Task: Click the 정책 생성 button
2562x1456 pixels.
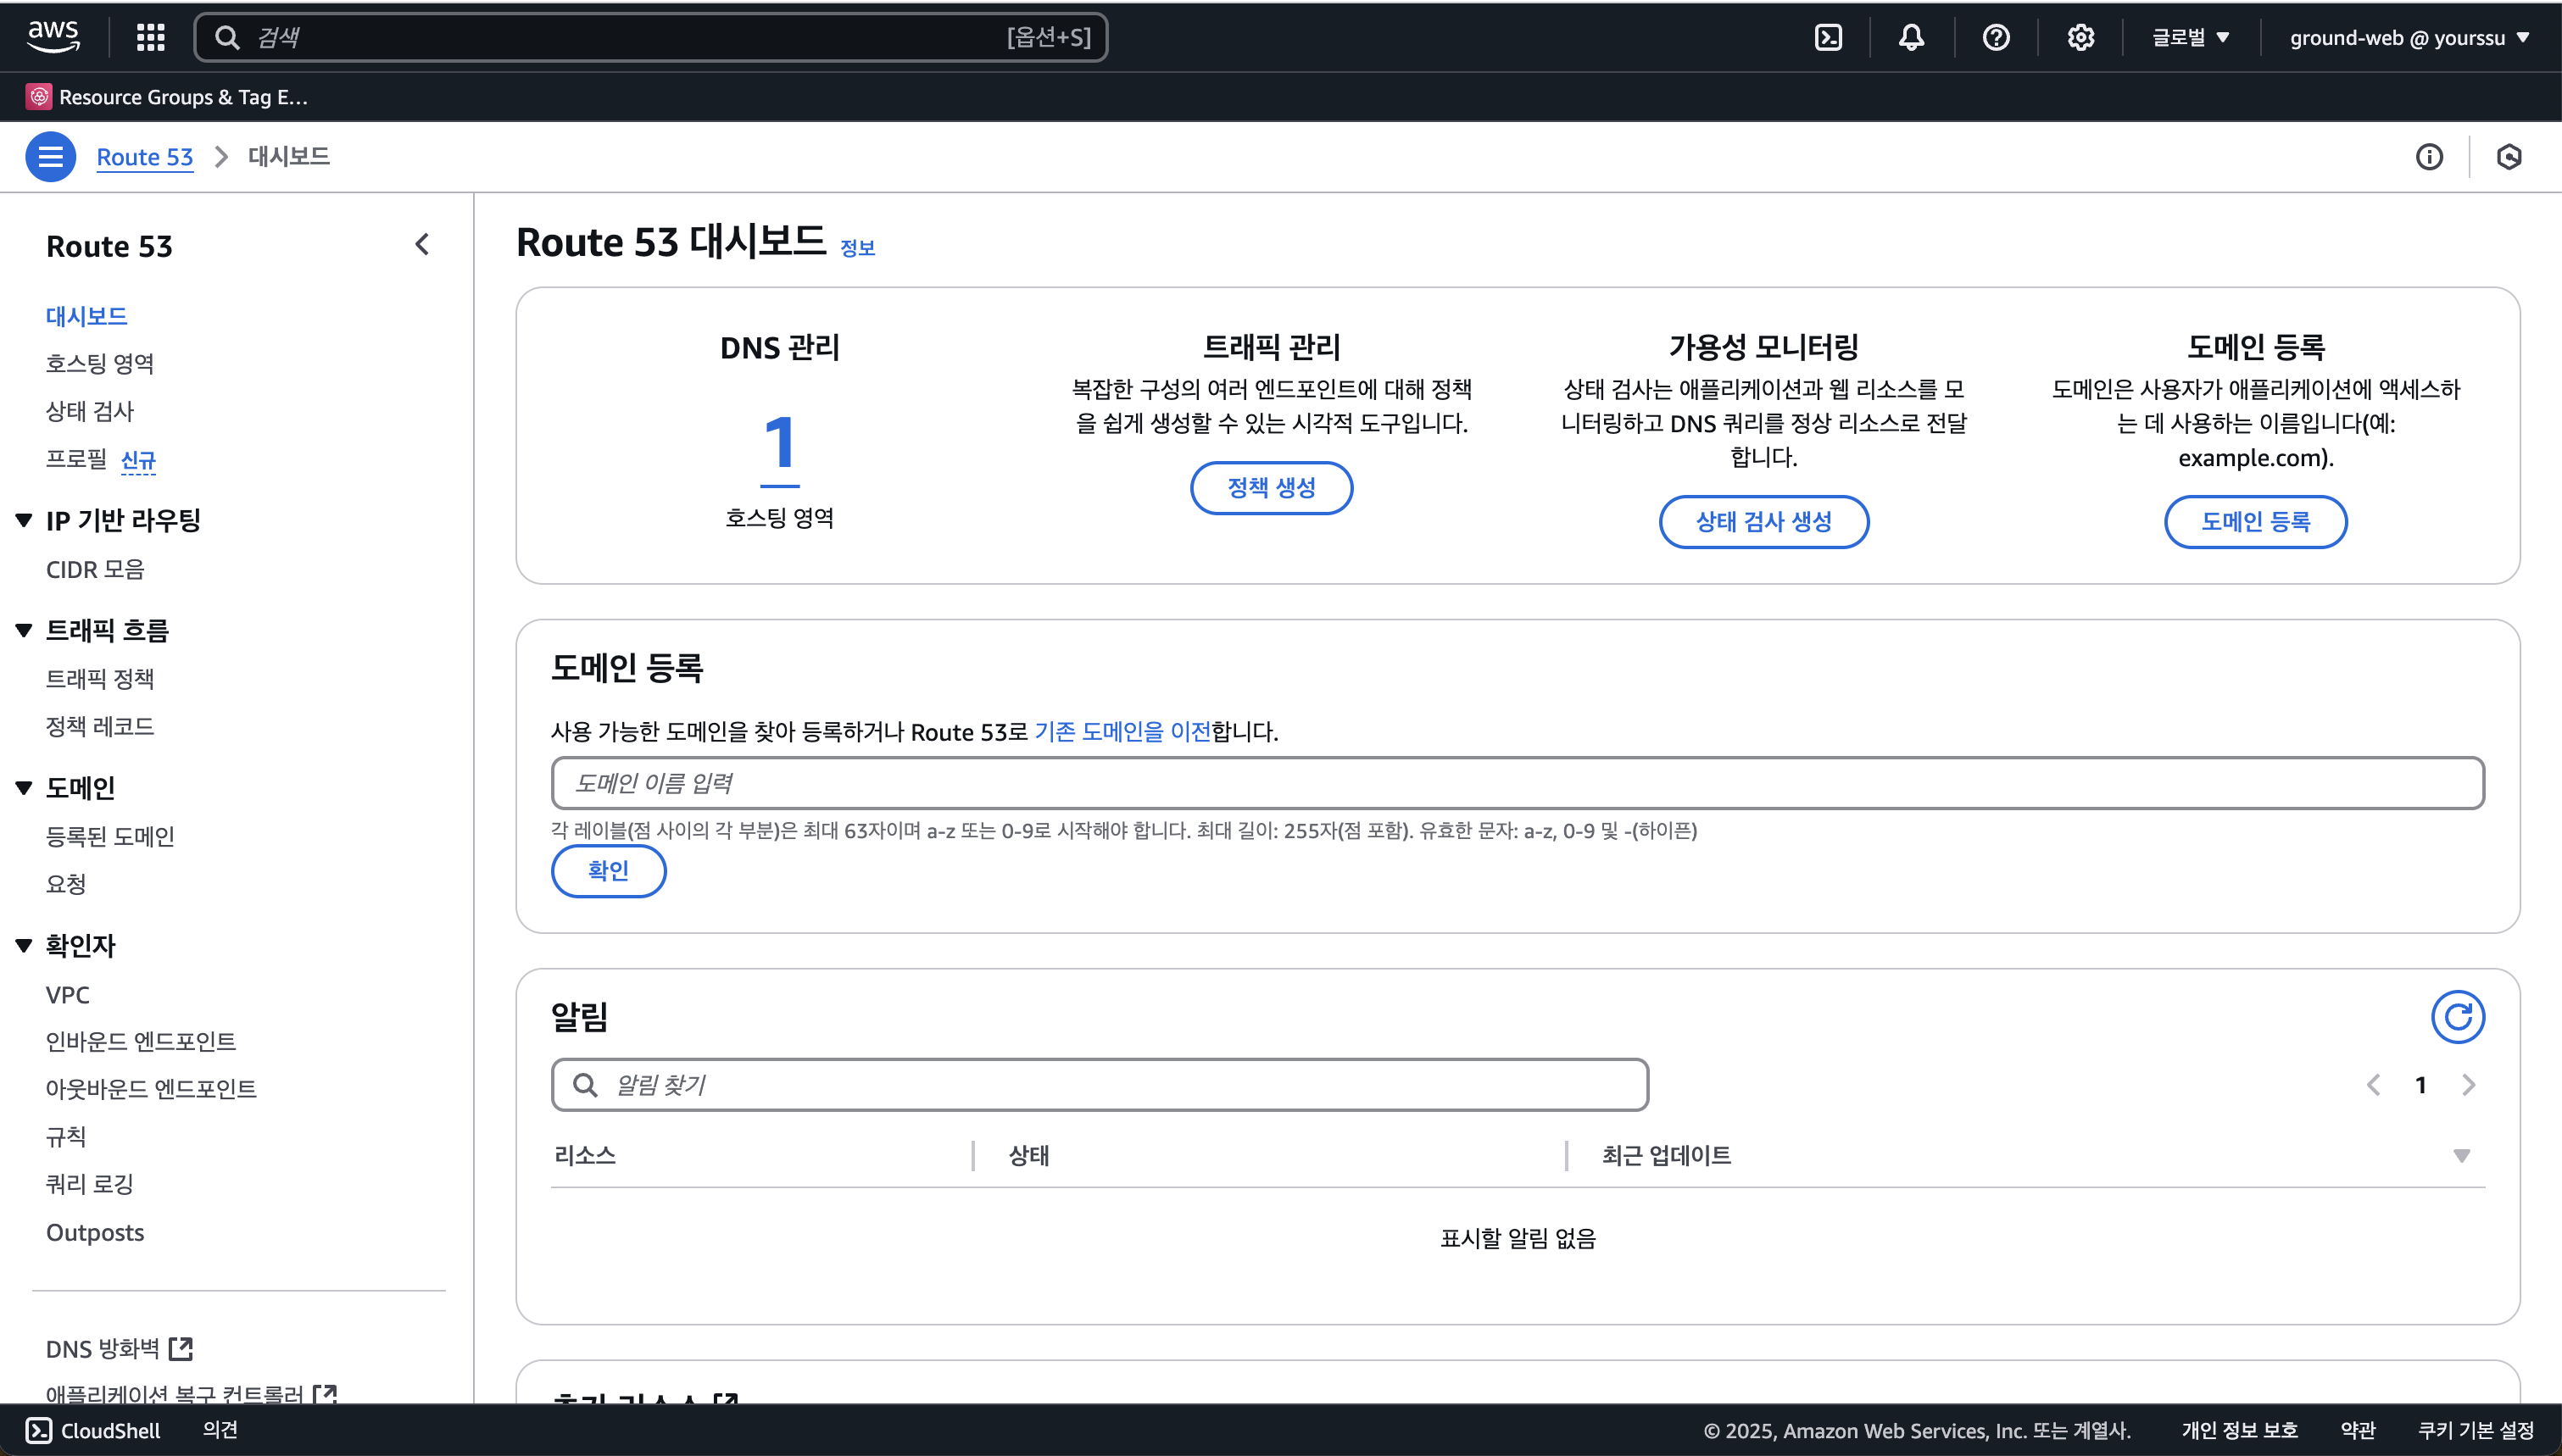Action: click(1271, 488)
